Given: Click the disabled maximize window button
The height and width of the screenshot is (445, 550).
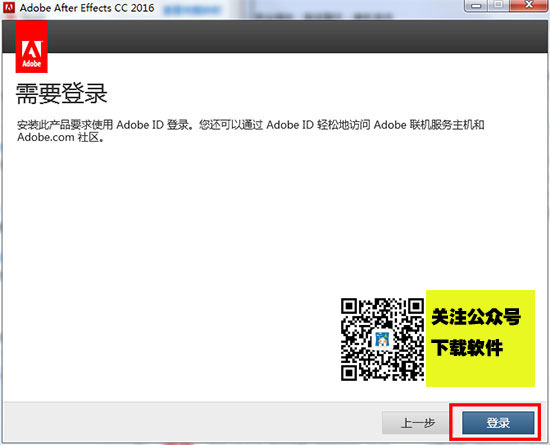Looking at the screenshot, I should click(x=499, y=5).
